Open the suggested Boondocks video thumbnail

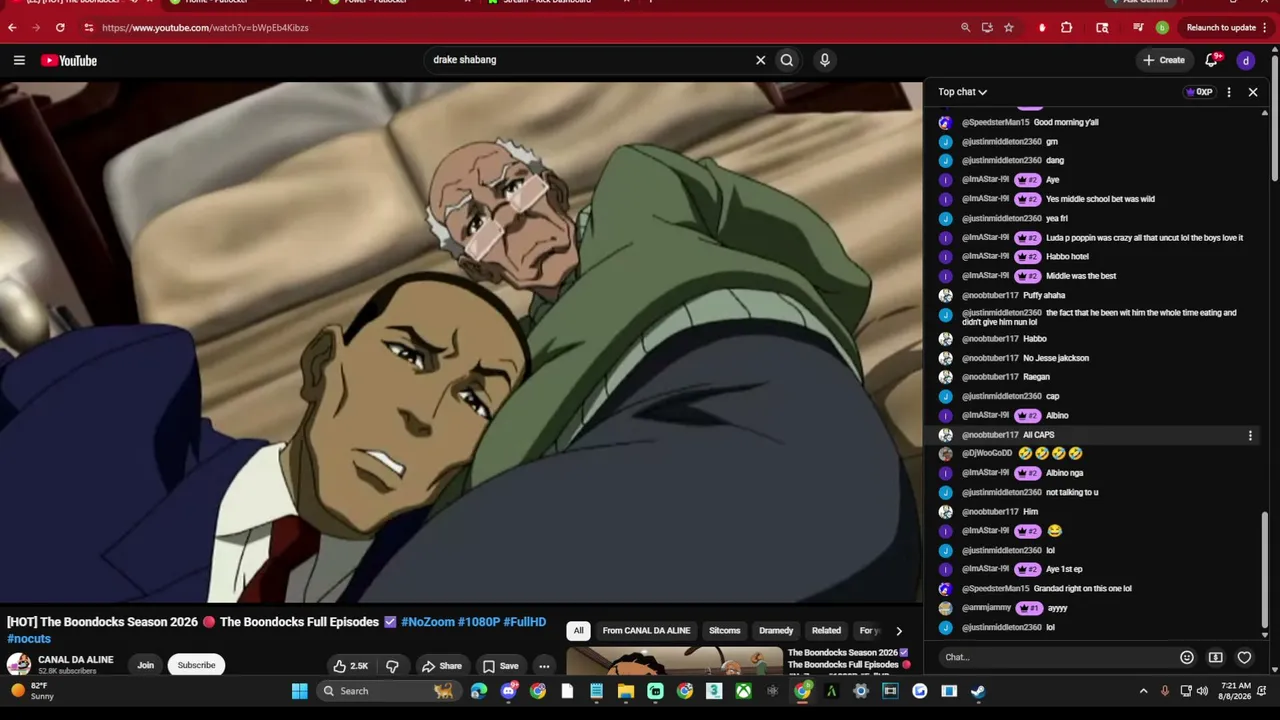coord(675,661)
